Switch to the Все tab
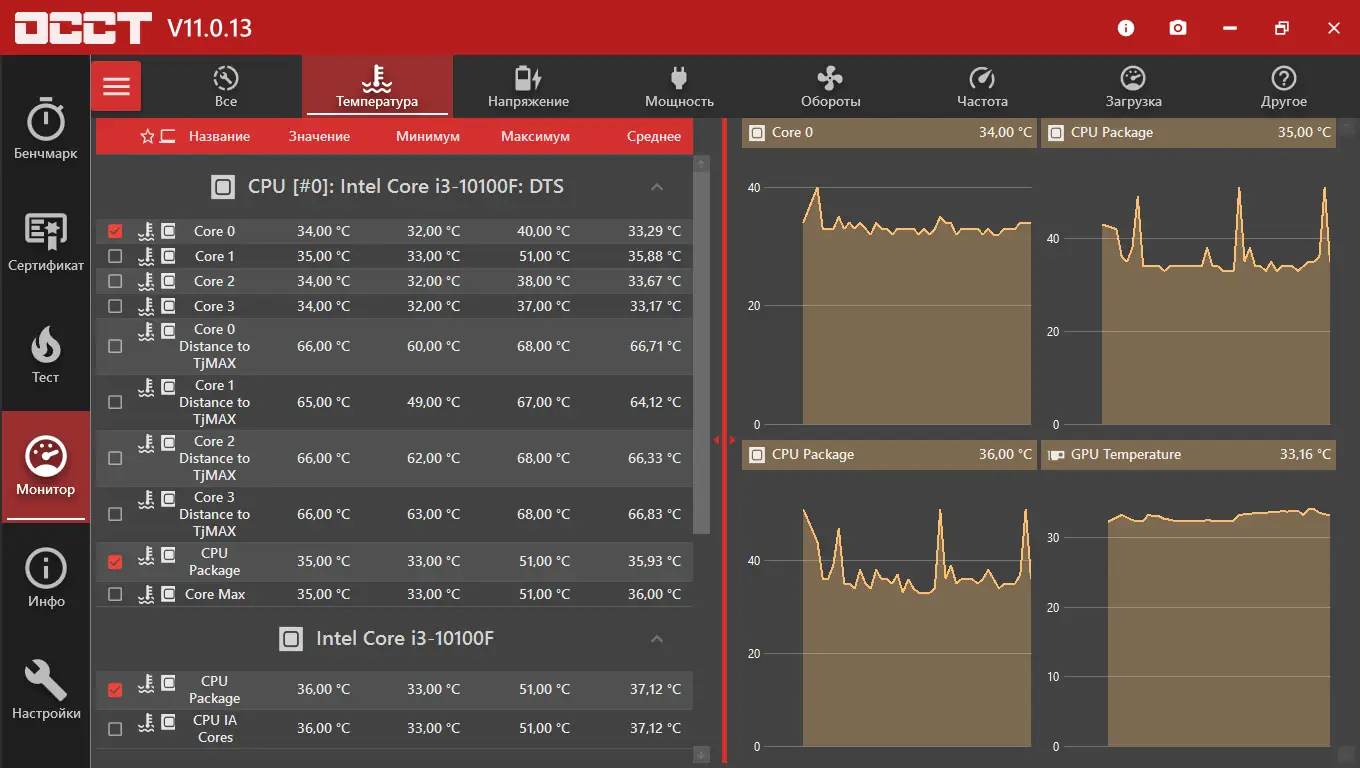This screenshot has width=1360, height=768. (x=226, y=86)
